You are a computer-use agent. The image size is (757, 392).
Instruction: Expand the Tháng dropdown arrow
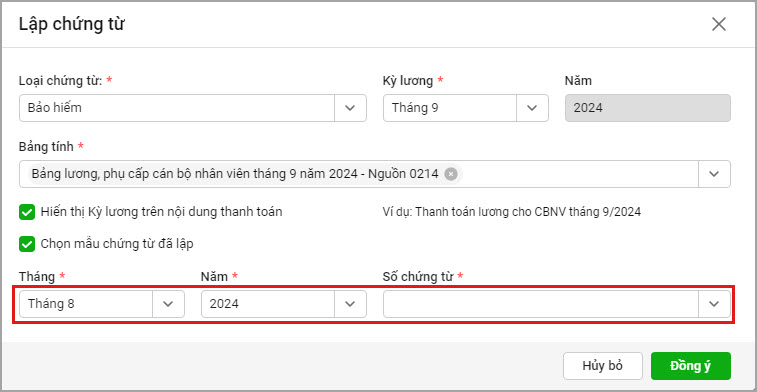[x=168, y=304]
